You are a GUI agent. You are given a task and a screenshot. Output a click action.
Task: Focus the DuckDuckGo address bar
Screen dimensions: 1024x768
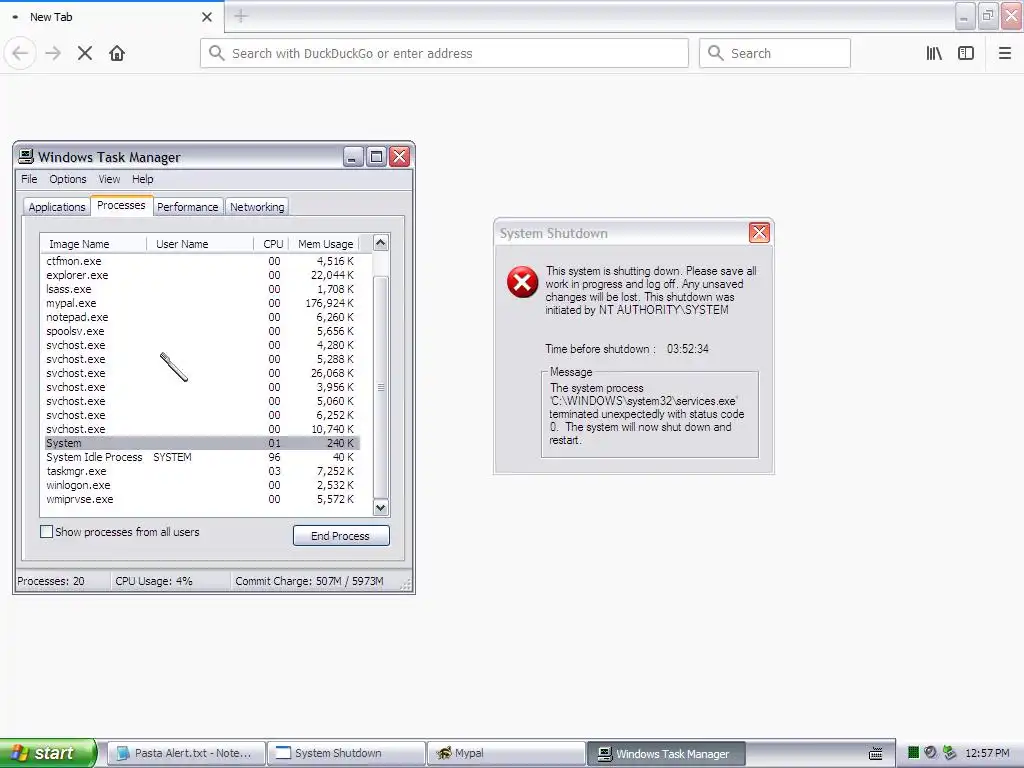coord(444,53)
